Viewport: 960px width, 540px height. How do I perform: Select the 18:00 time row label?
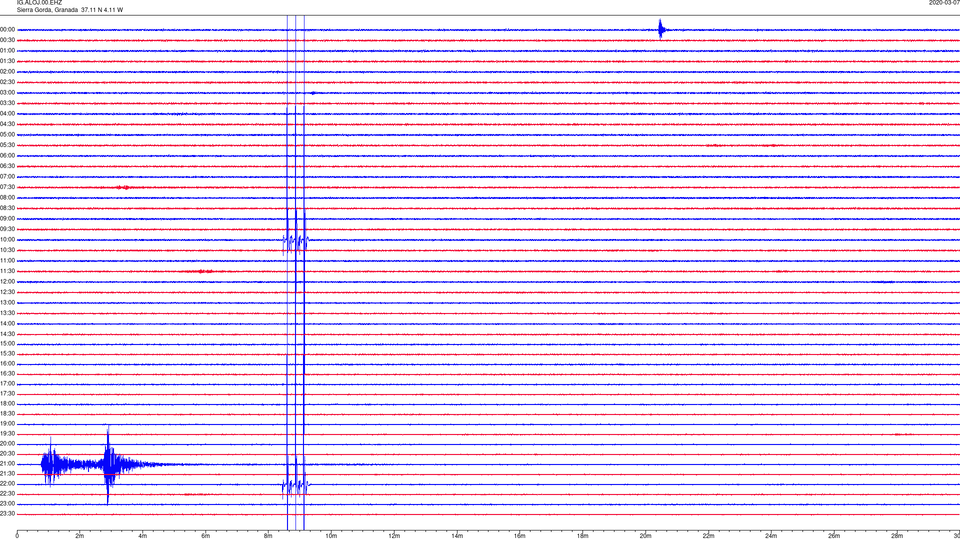pos(8,404)
